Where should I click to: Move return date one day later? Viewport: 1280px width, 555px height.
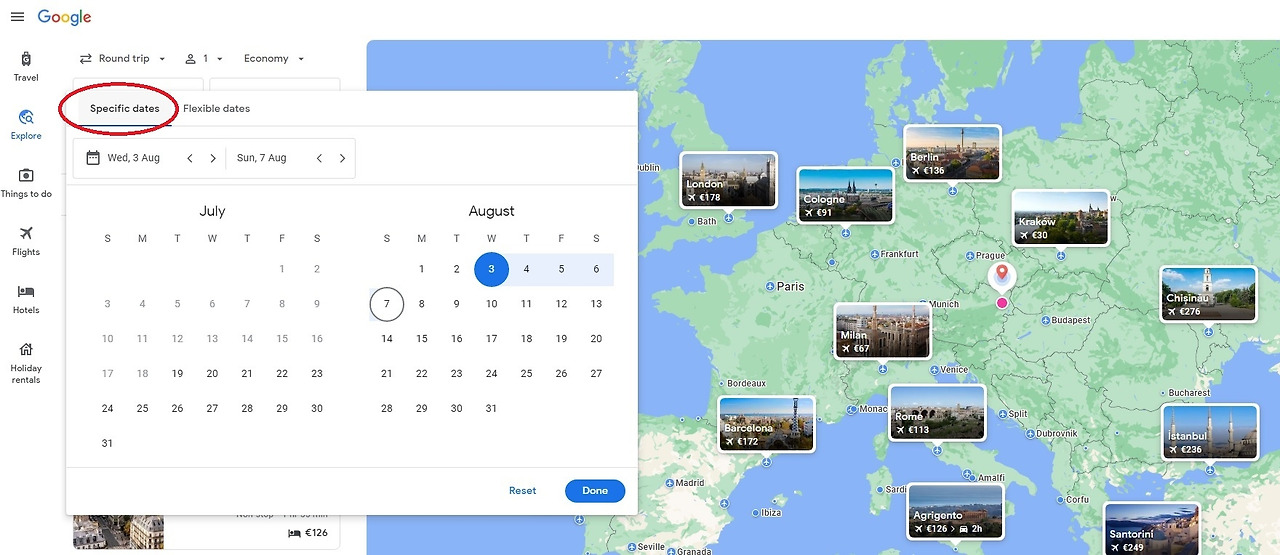click(342, 158)
